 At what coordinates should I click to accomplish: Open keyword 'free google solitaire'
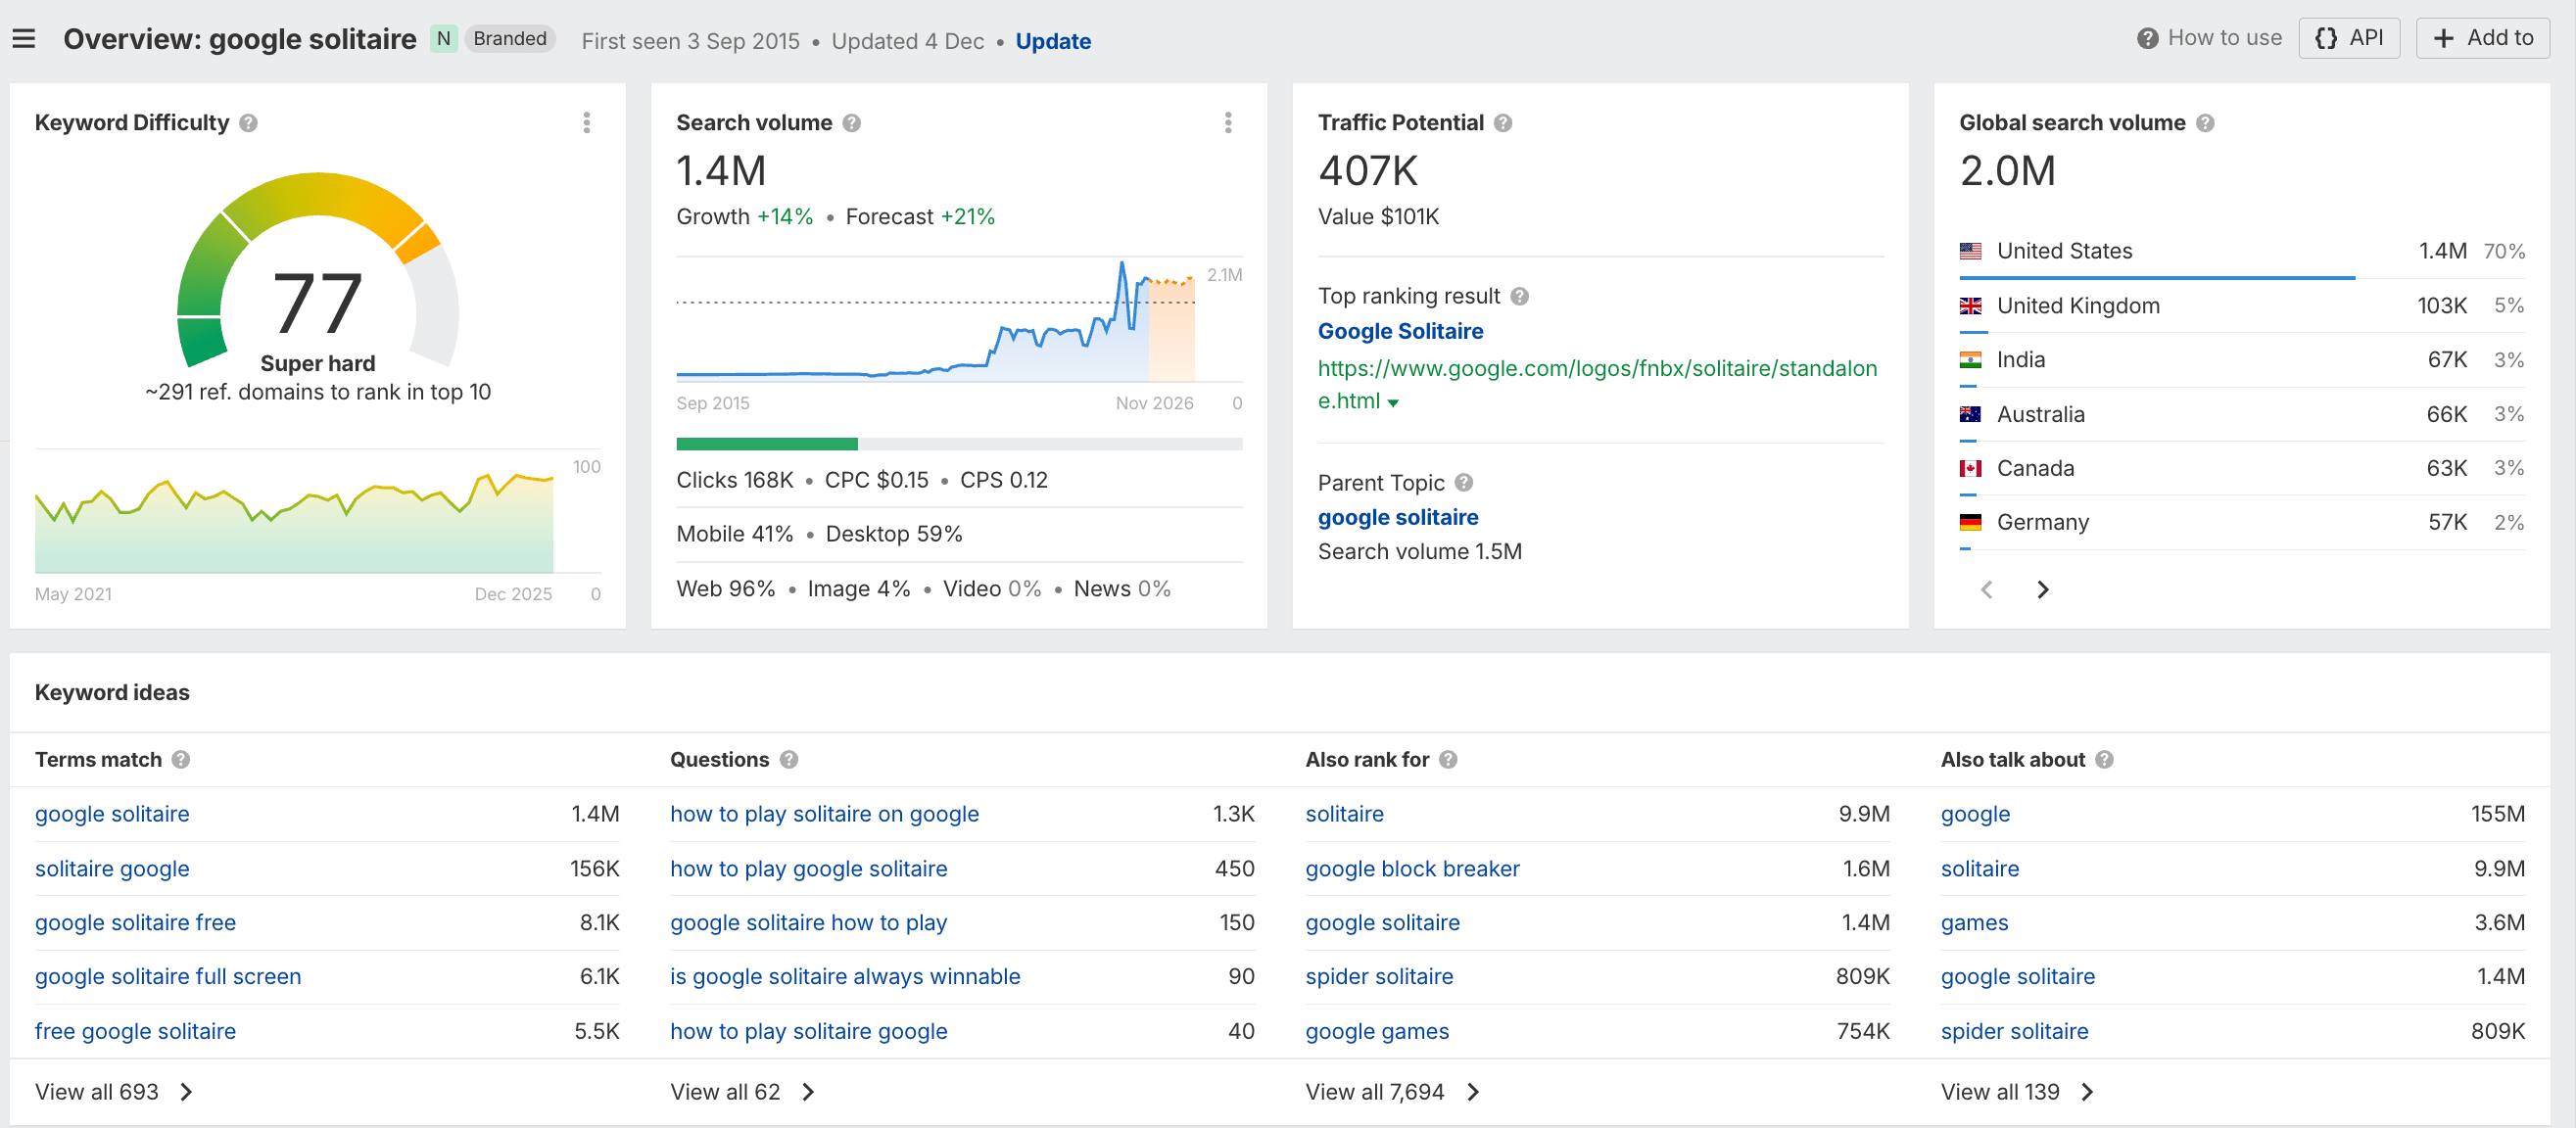(135, 1031)
